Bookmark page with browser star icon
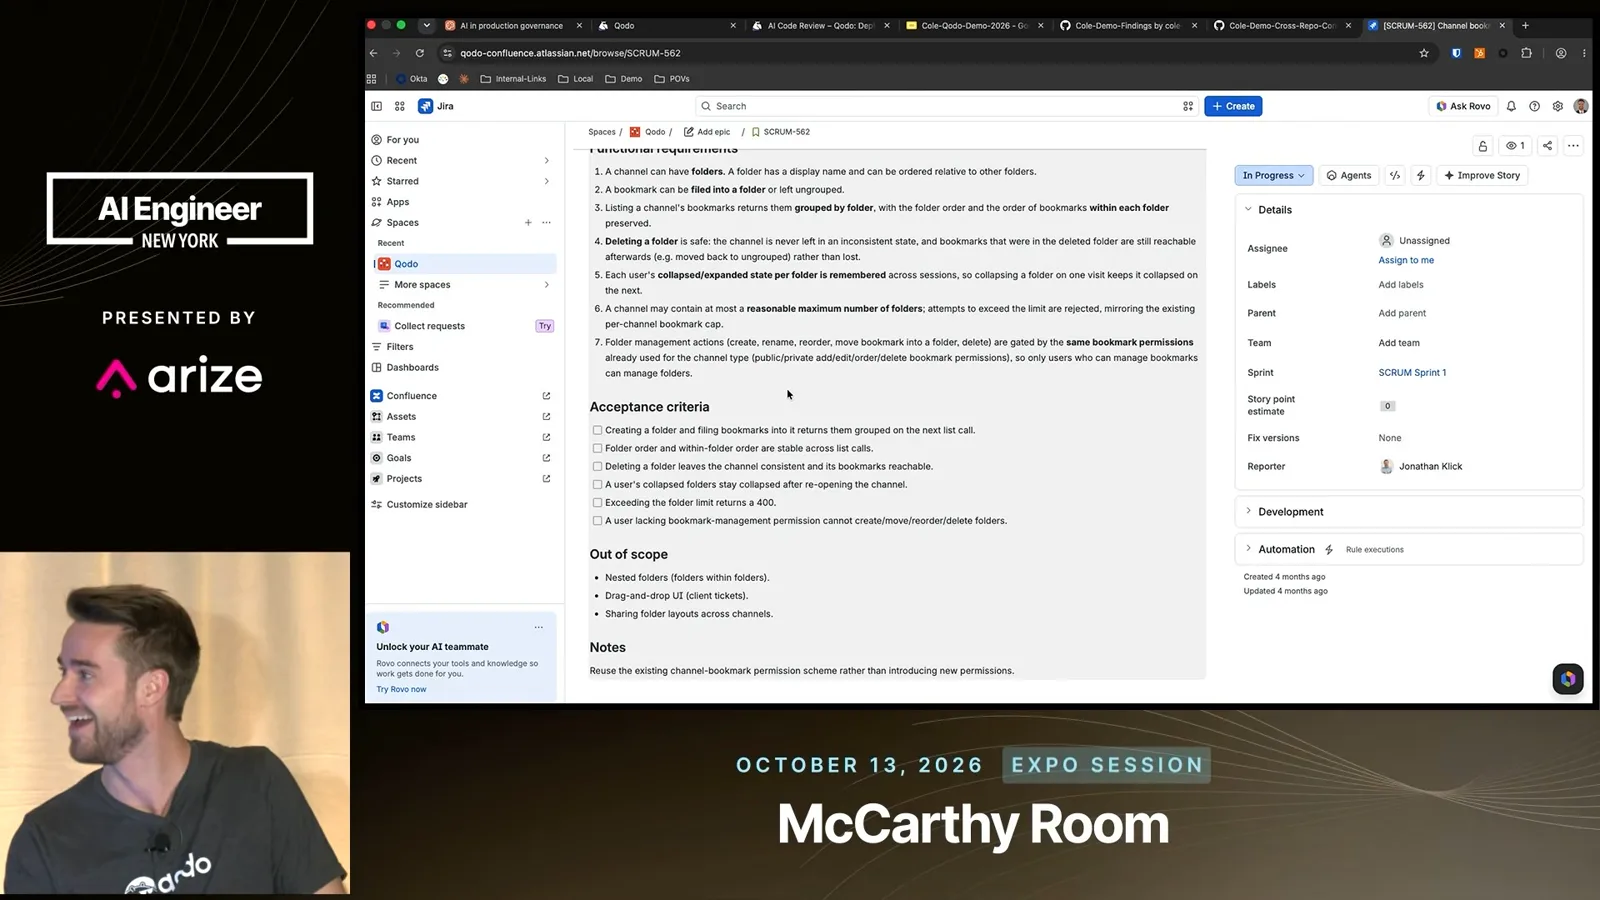 (1424, 53)
